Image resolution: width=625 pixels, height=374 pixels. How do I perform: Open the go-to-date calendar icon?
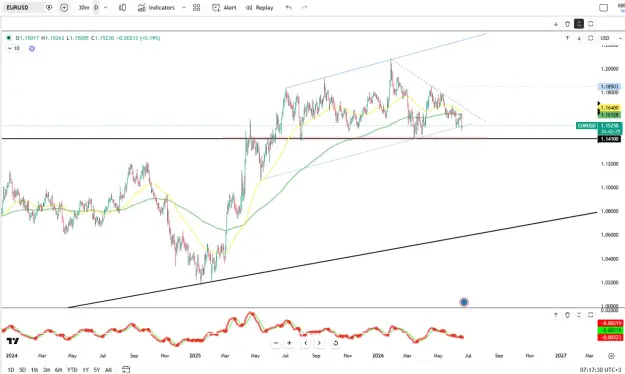[126, 370]
